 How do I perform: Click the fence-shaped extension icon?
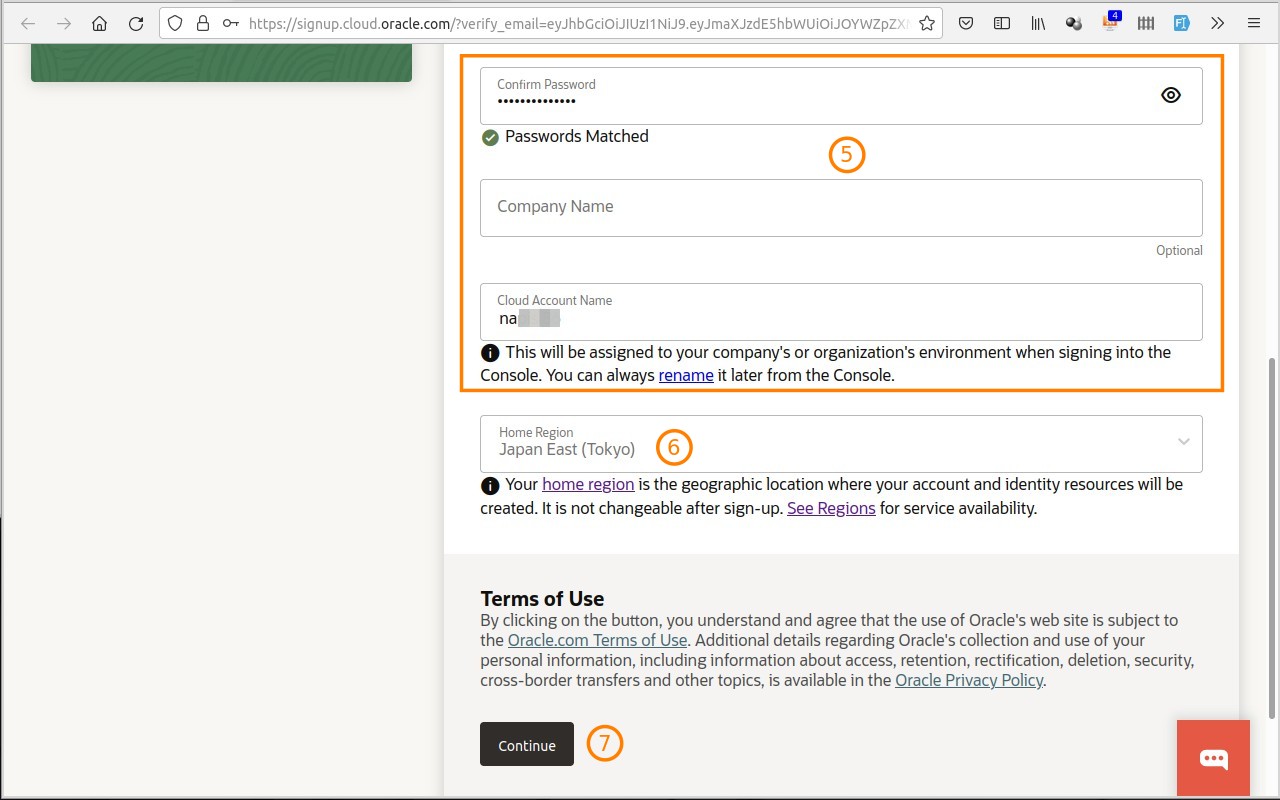click(1146, 23)
